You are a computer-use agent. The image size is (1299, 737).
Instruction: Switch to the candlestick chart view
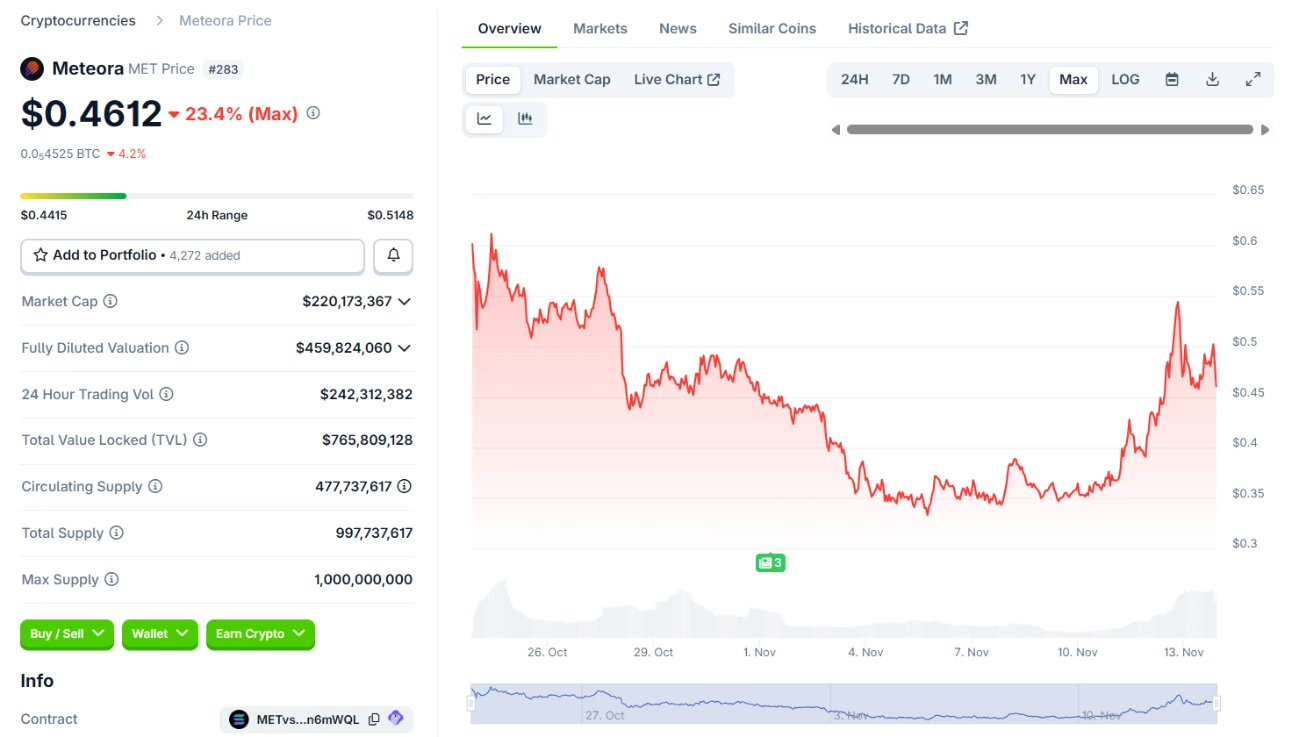[525, 119]
